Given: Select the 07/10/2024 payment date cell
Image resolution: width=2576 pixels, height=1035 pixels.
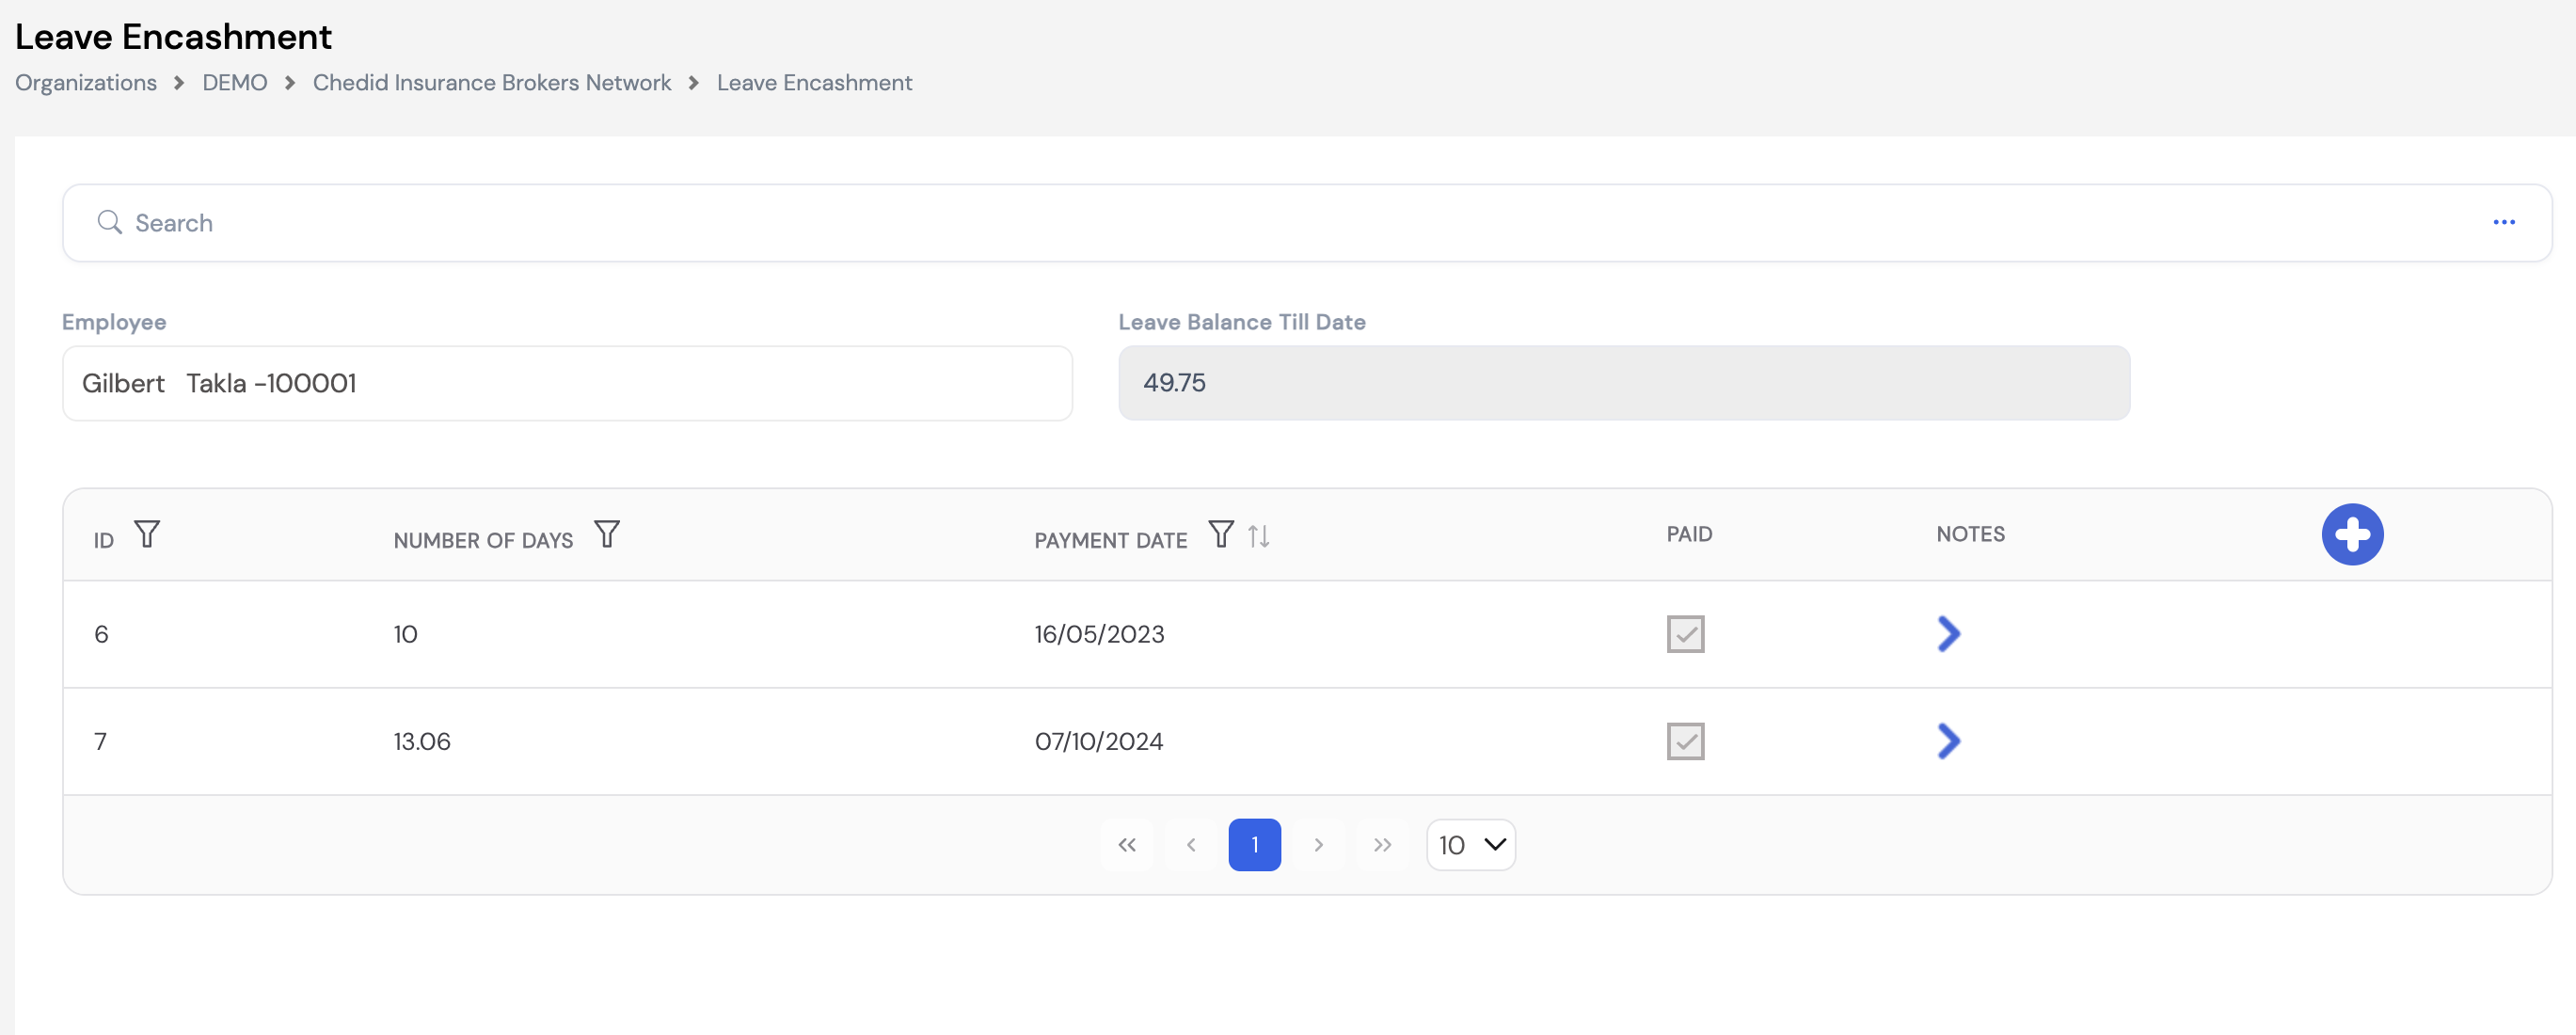Looking at the screenshot, I should [1098, 741].
